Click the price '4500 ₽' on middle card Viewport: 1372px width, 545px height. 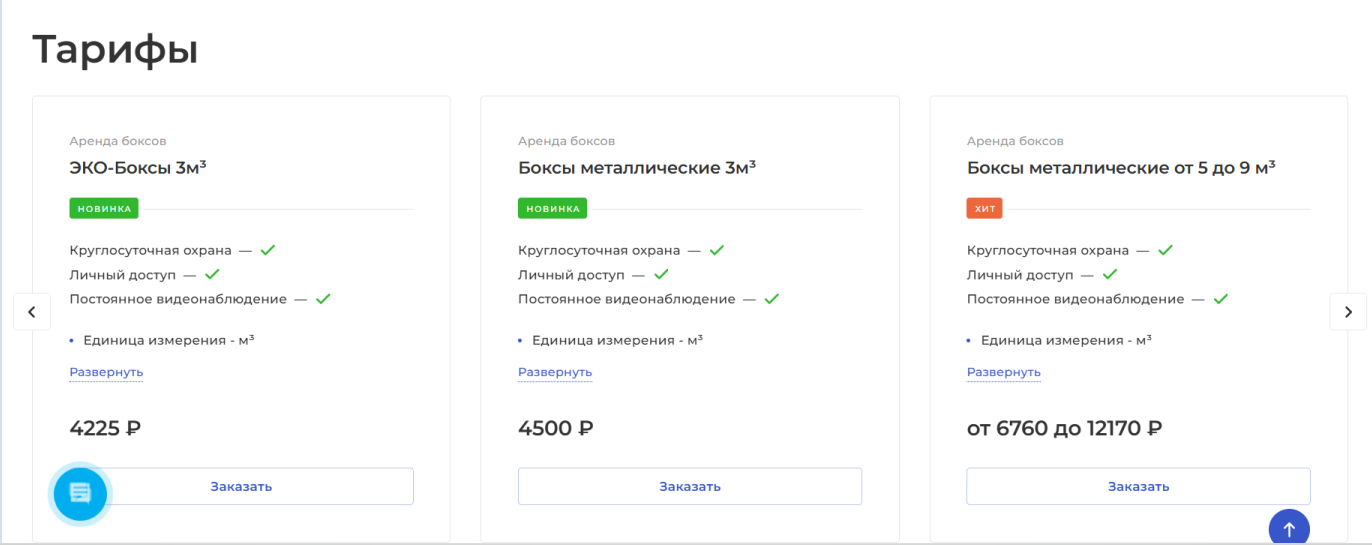[556, 429]
